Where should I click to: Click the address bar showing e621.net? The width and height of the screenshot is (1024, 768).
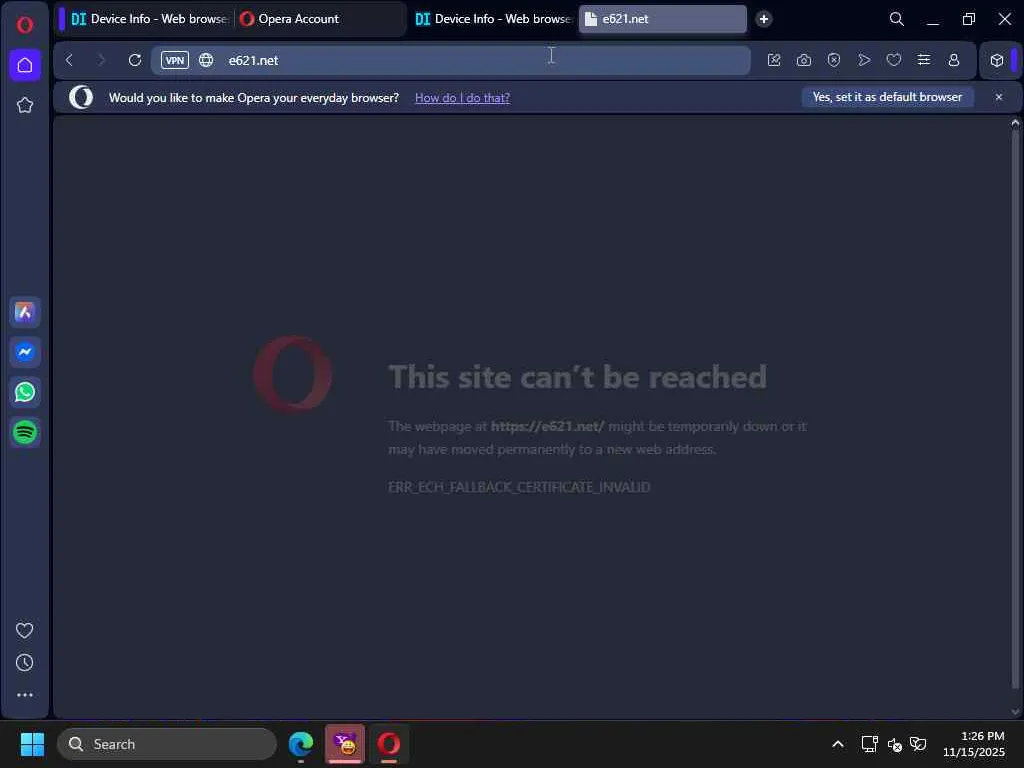coord(451,60)
